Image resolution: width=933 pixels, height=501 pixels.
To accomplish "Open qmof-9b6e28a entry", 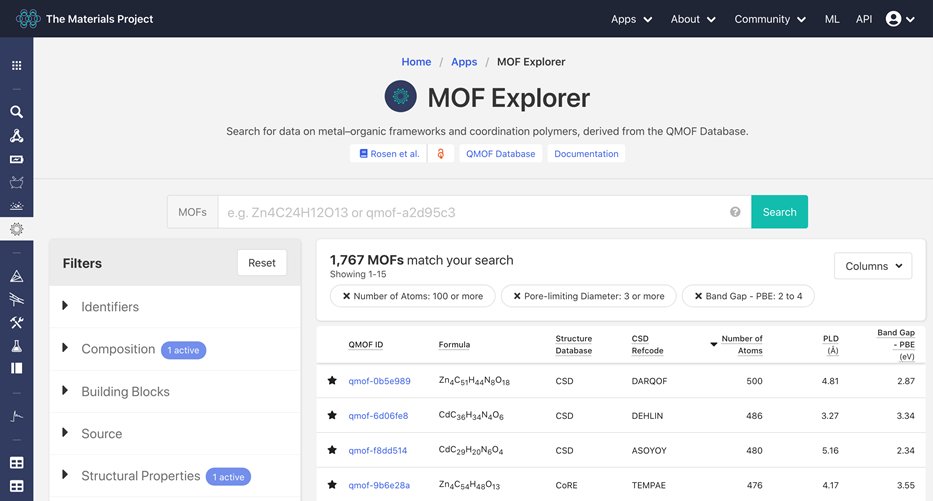I will [x=379, y=485].
